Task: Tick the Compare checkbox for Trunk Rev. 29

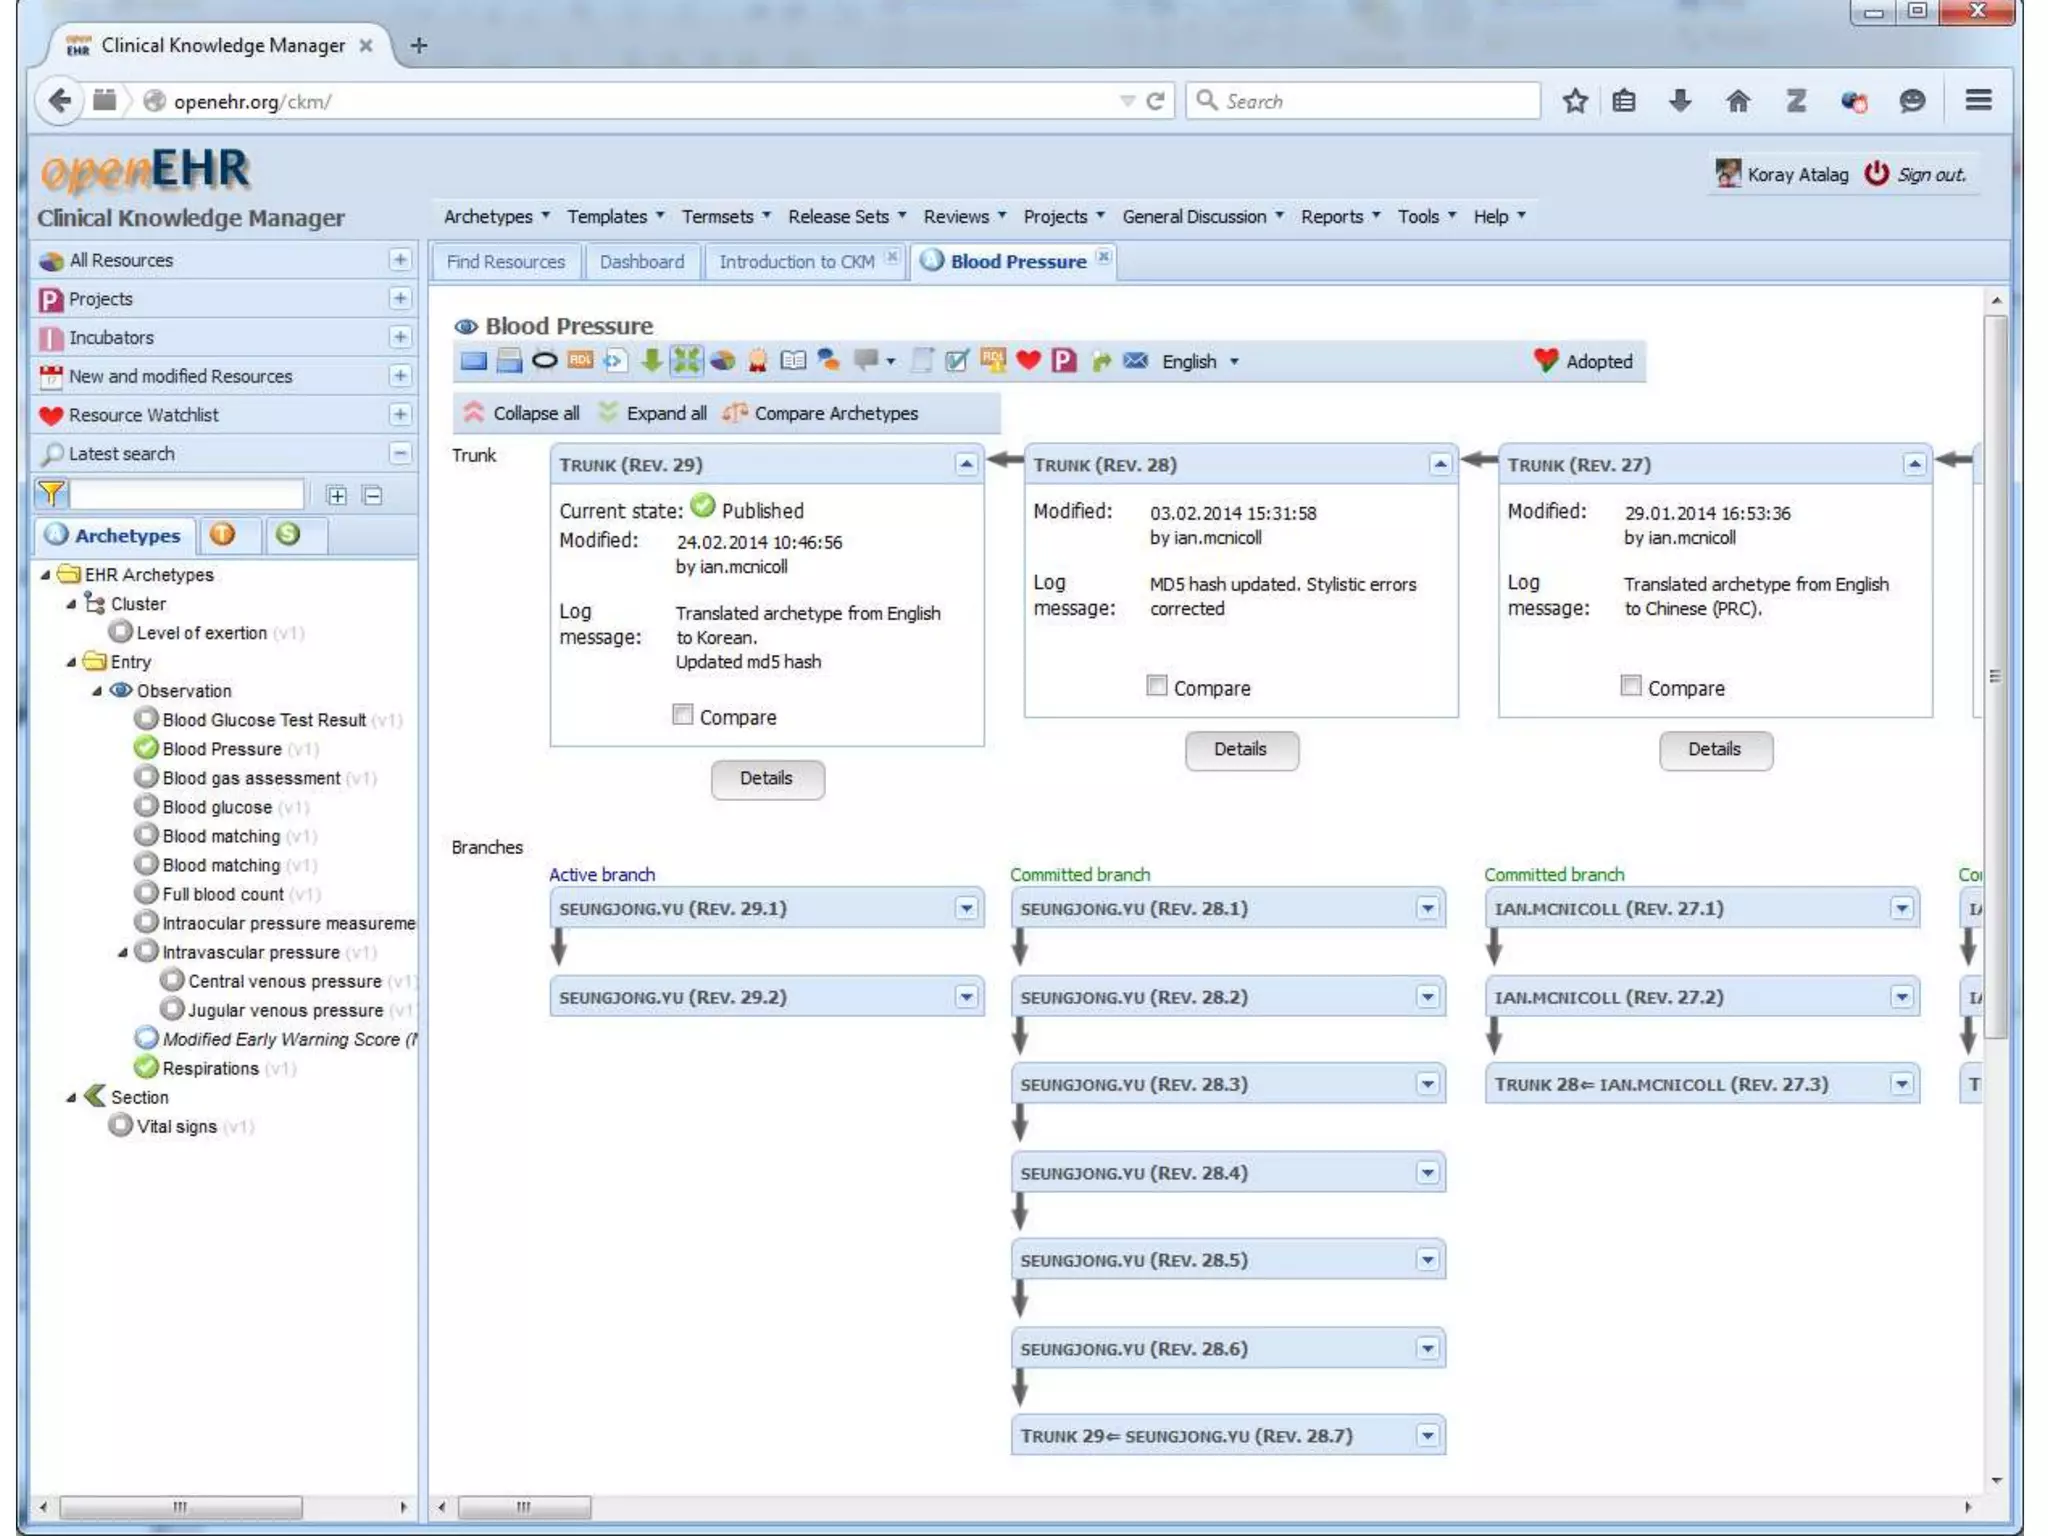Action: [683, 715]
